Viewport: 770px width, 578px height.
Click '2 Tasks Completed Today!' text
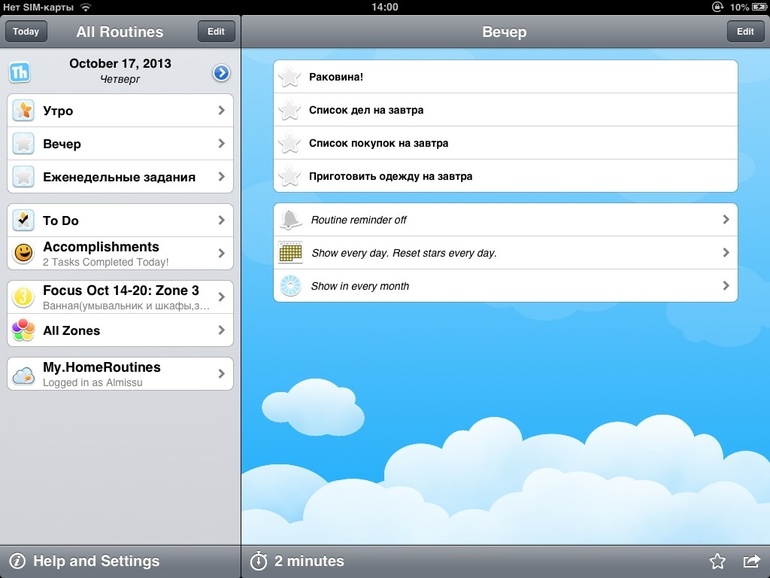click(x=106, y=262)
